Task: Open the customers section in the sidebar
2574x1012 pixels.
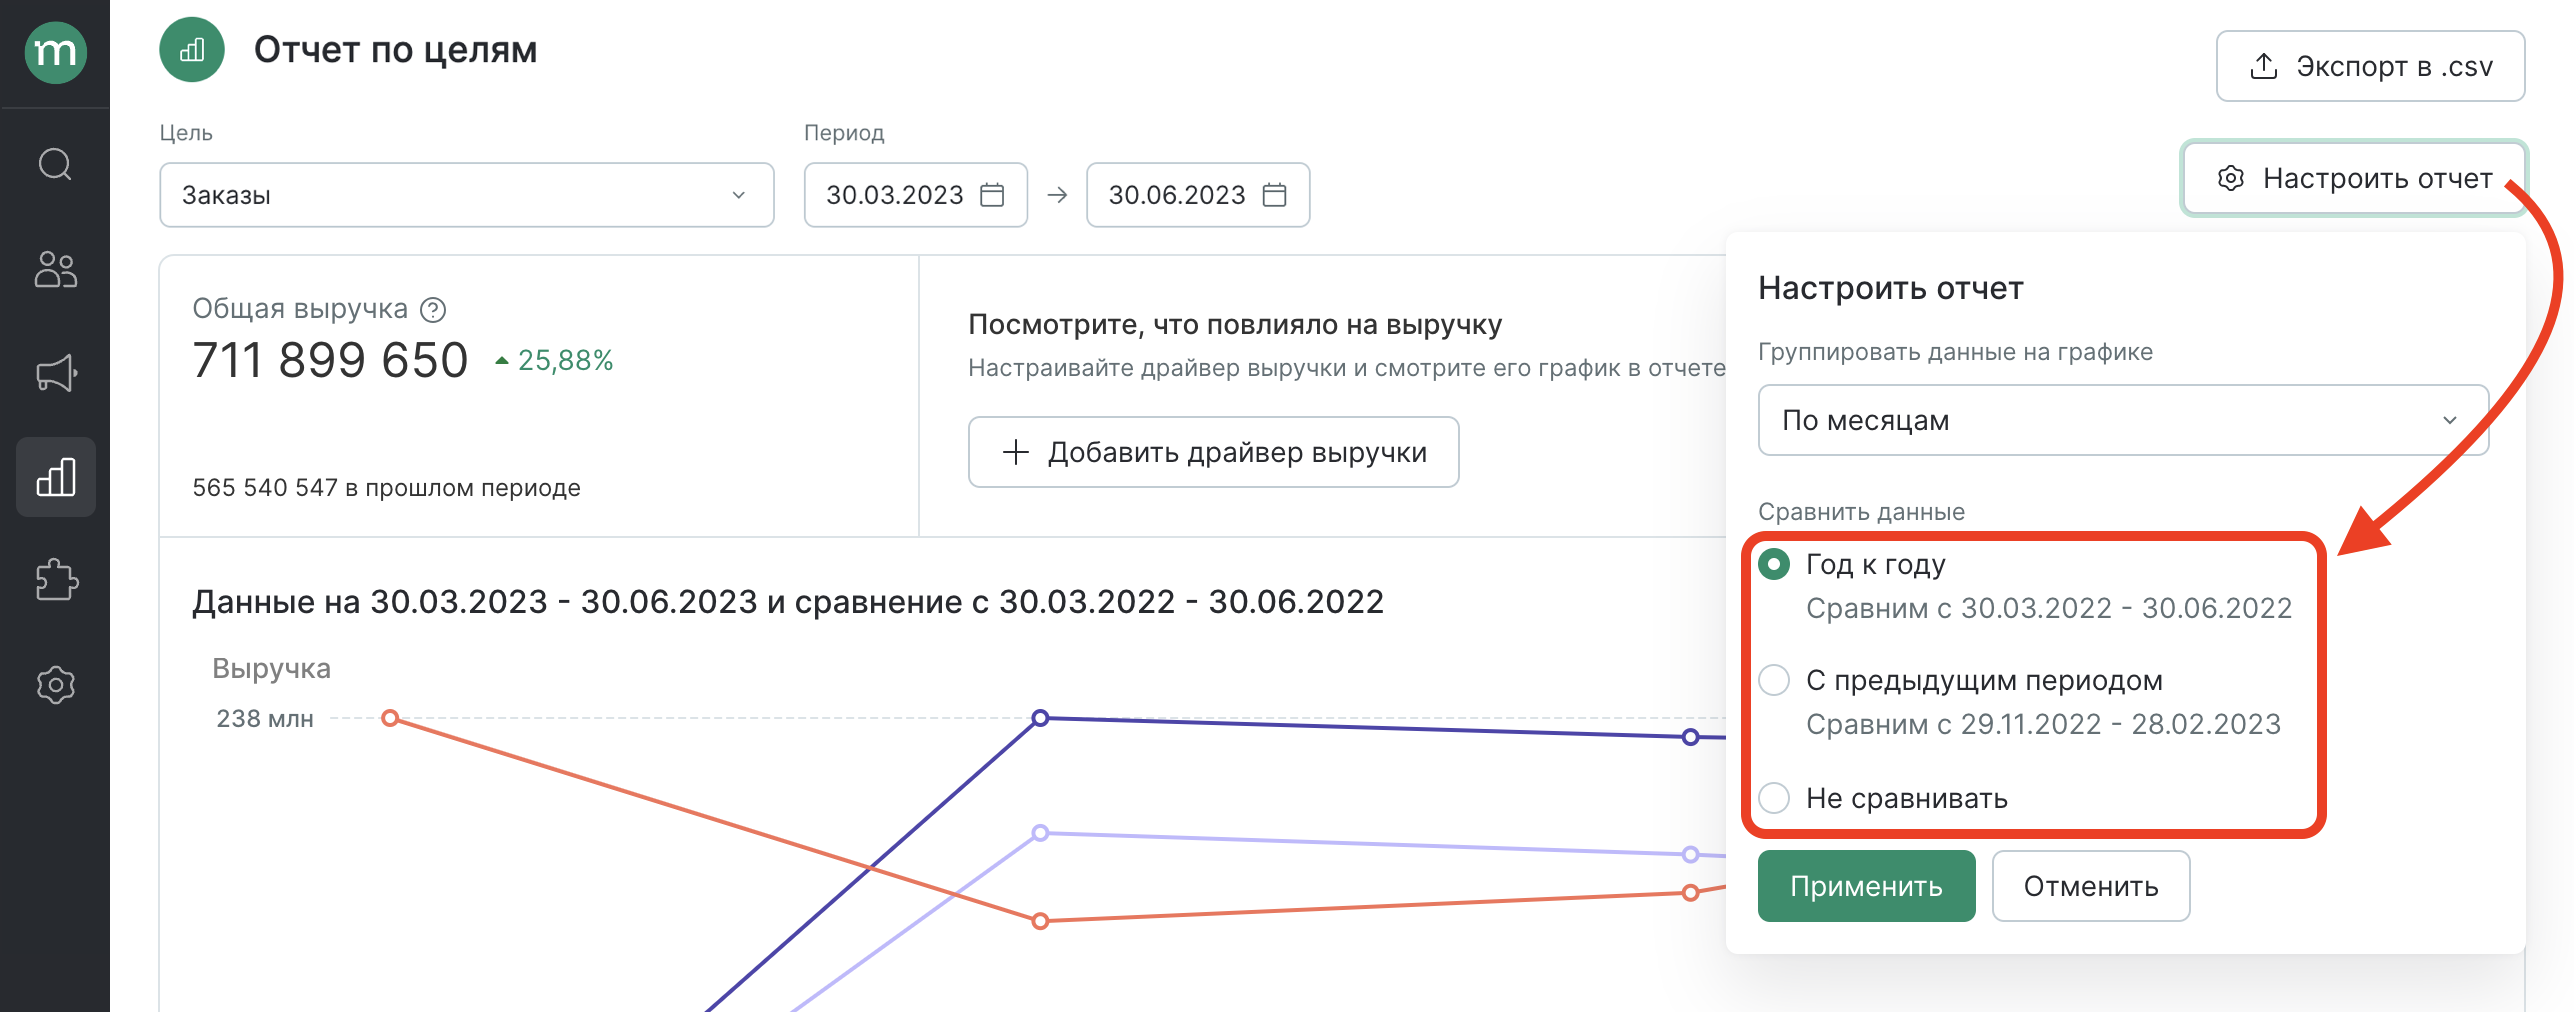Action: coord(55,269)
